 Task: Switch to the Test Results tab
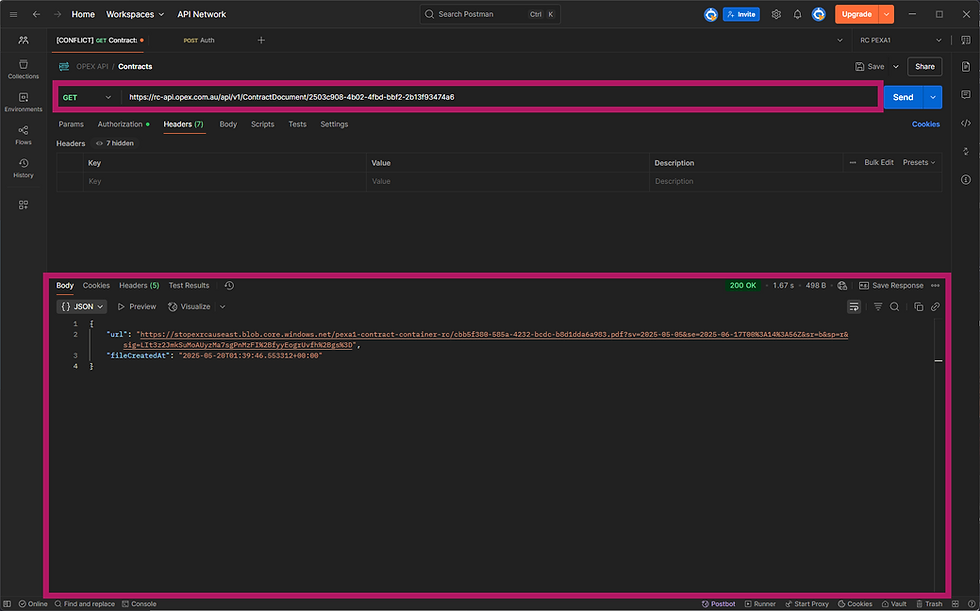[189, 286]
